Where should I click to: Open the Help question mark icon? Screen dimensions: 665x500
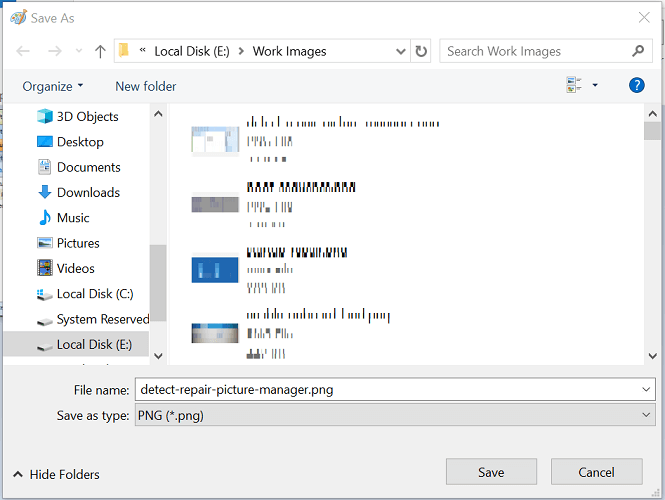637,85
